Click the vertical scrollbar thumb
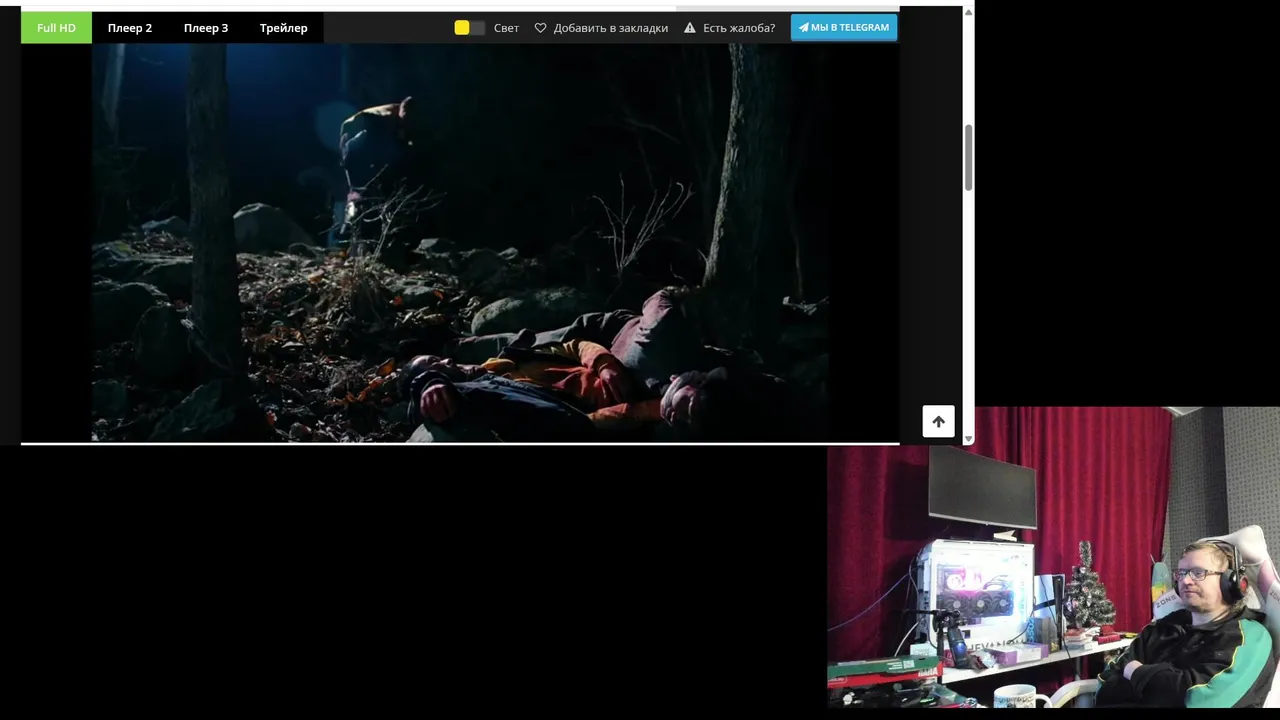1280x720 pixels. coord(968,158)
